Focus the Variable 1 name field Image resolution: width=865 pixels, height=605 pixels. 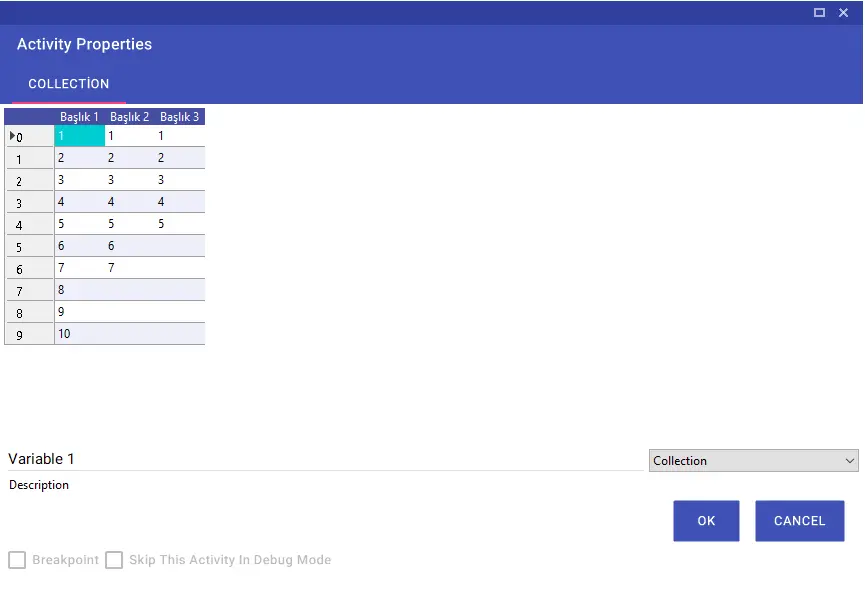click(x=325, y=459)
